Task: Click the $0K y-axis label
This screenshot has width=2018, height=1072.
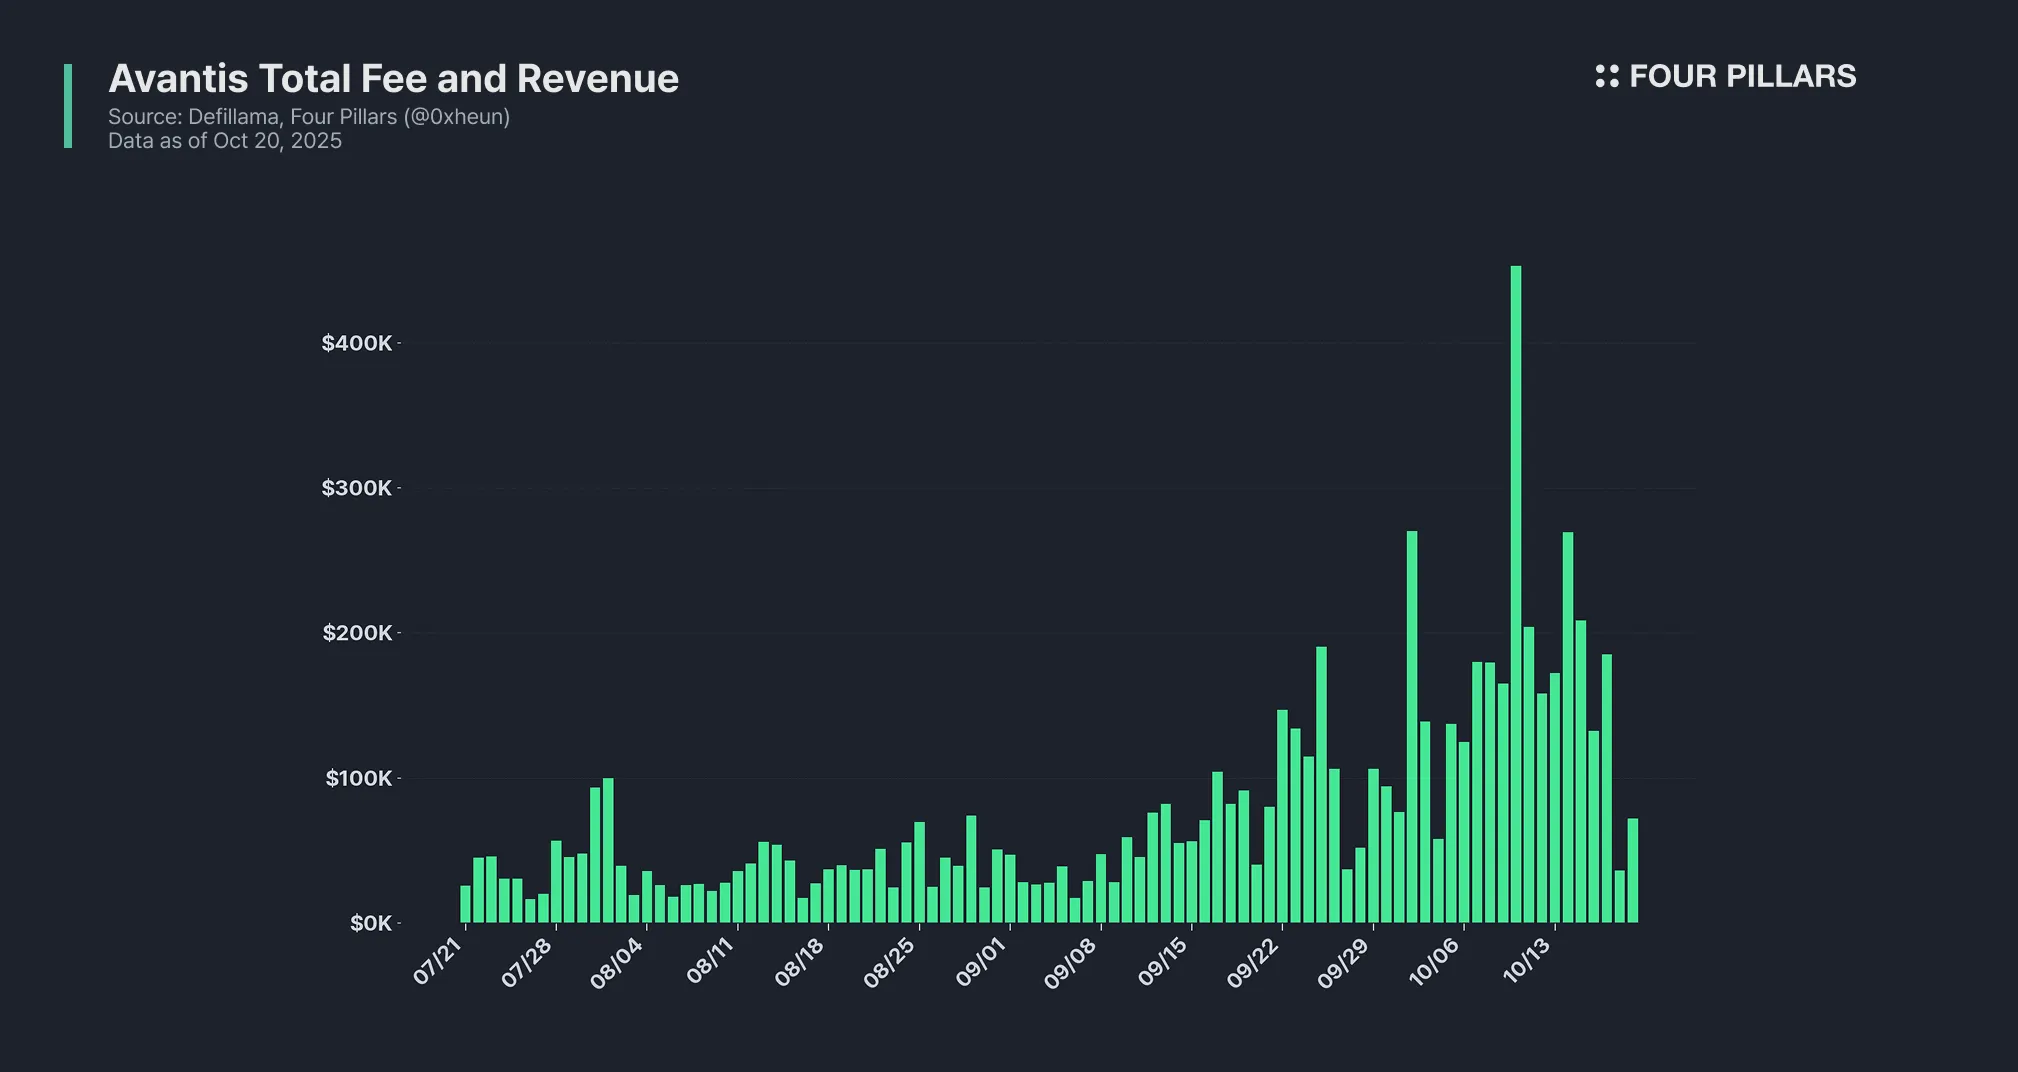Action: click(370, 923)
